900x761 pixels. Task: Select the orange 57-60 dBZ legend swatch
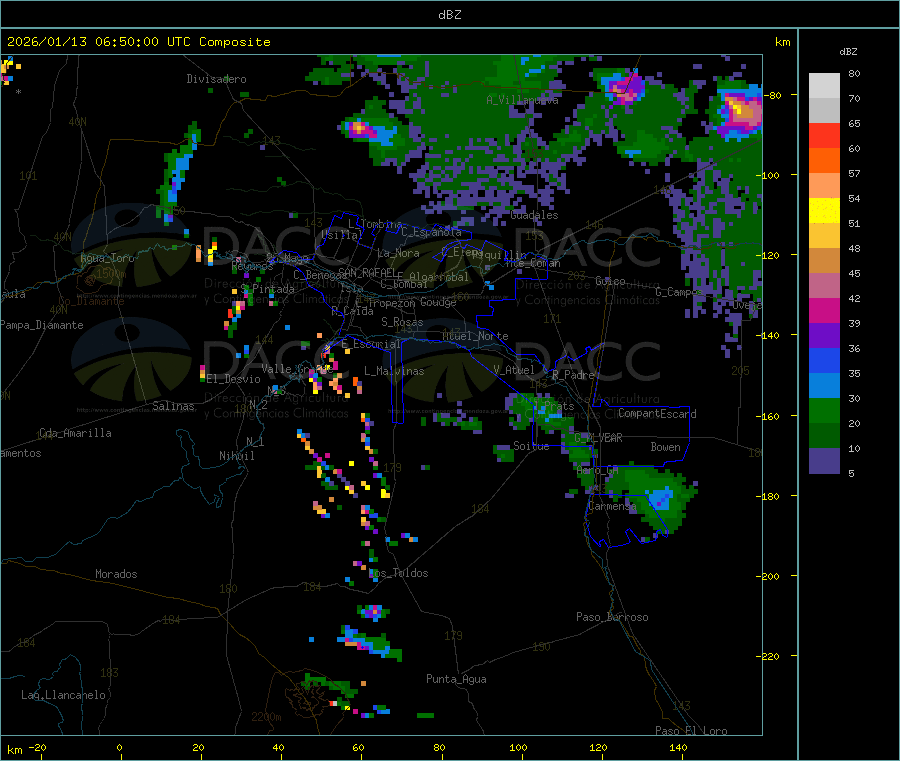click(x=824, y=161)
